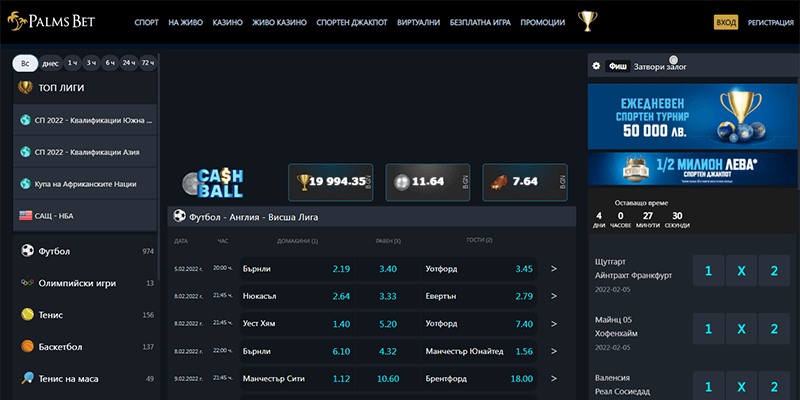800x400 pixels.
Task: Pick 1 for Щутгарт vs Айнтрахт Франкфурт
Action: click(708, 271)
